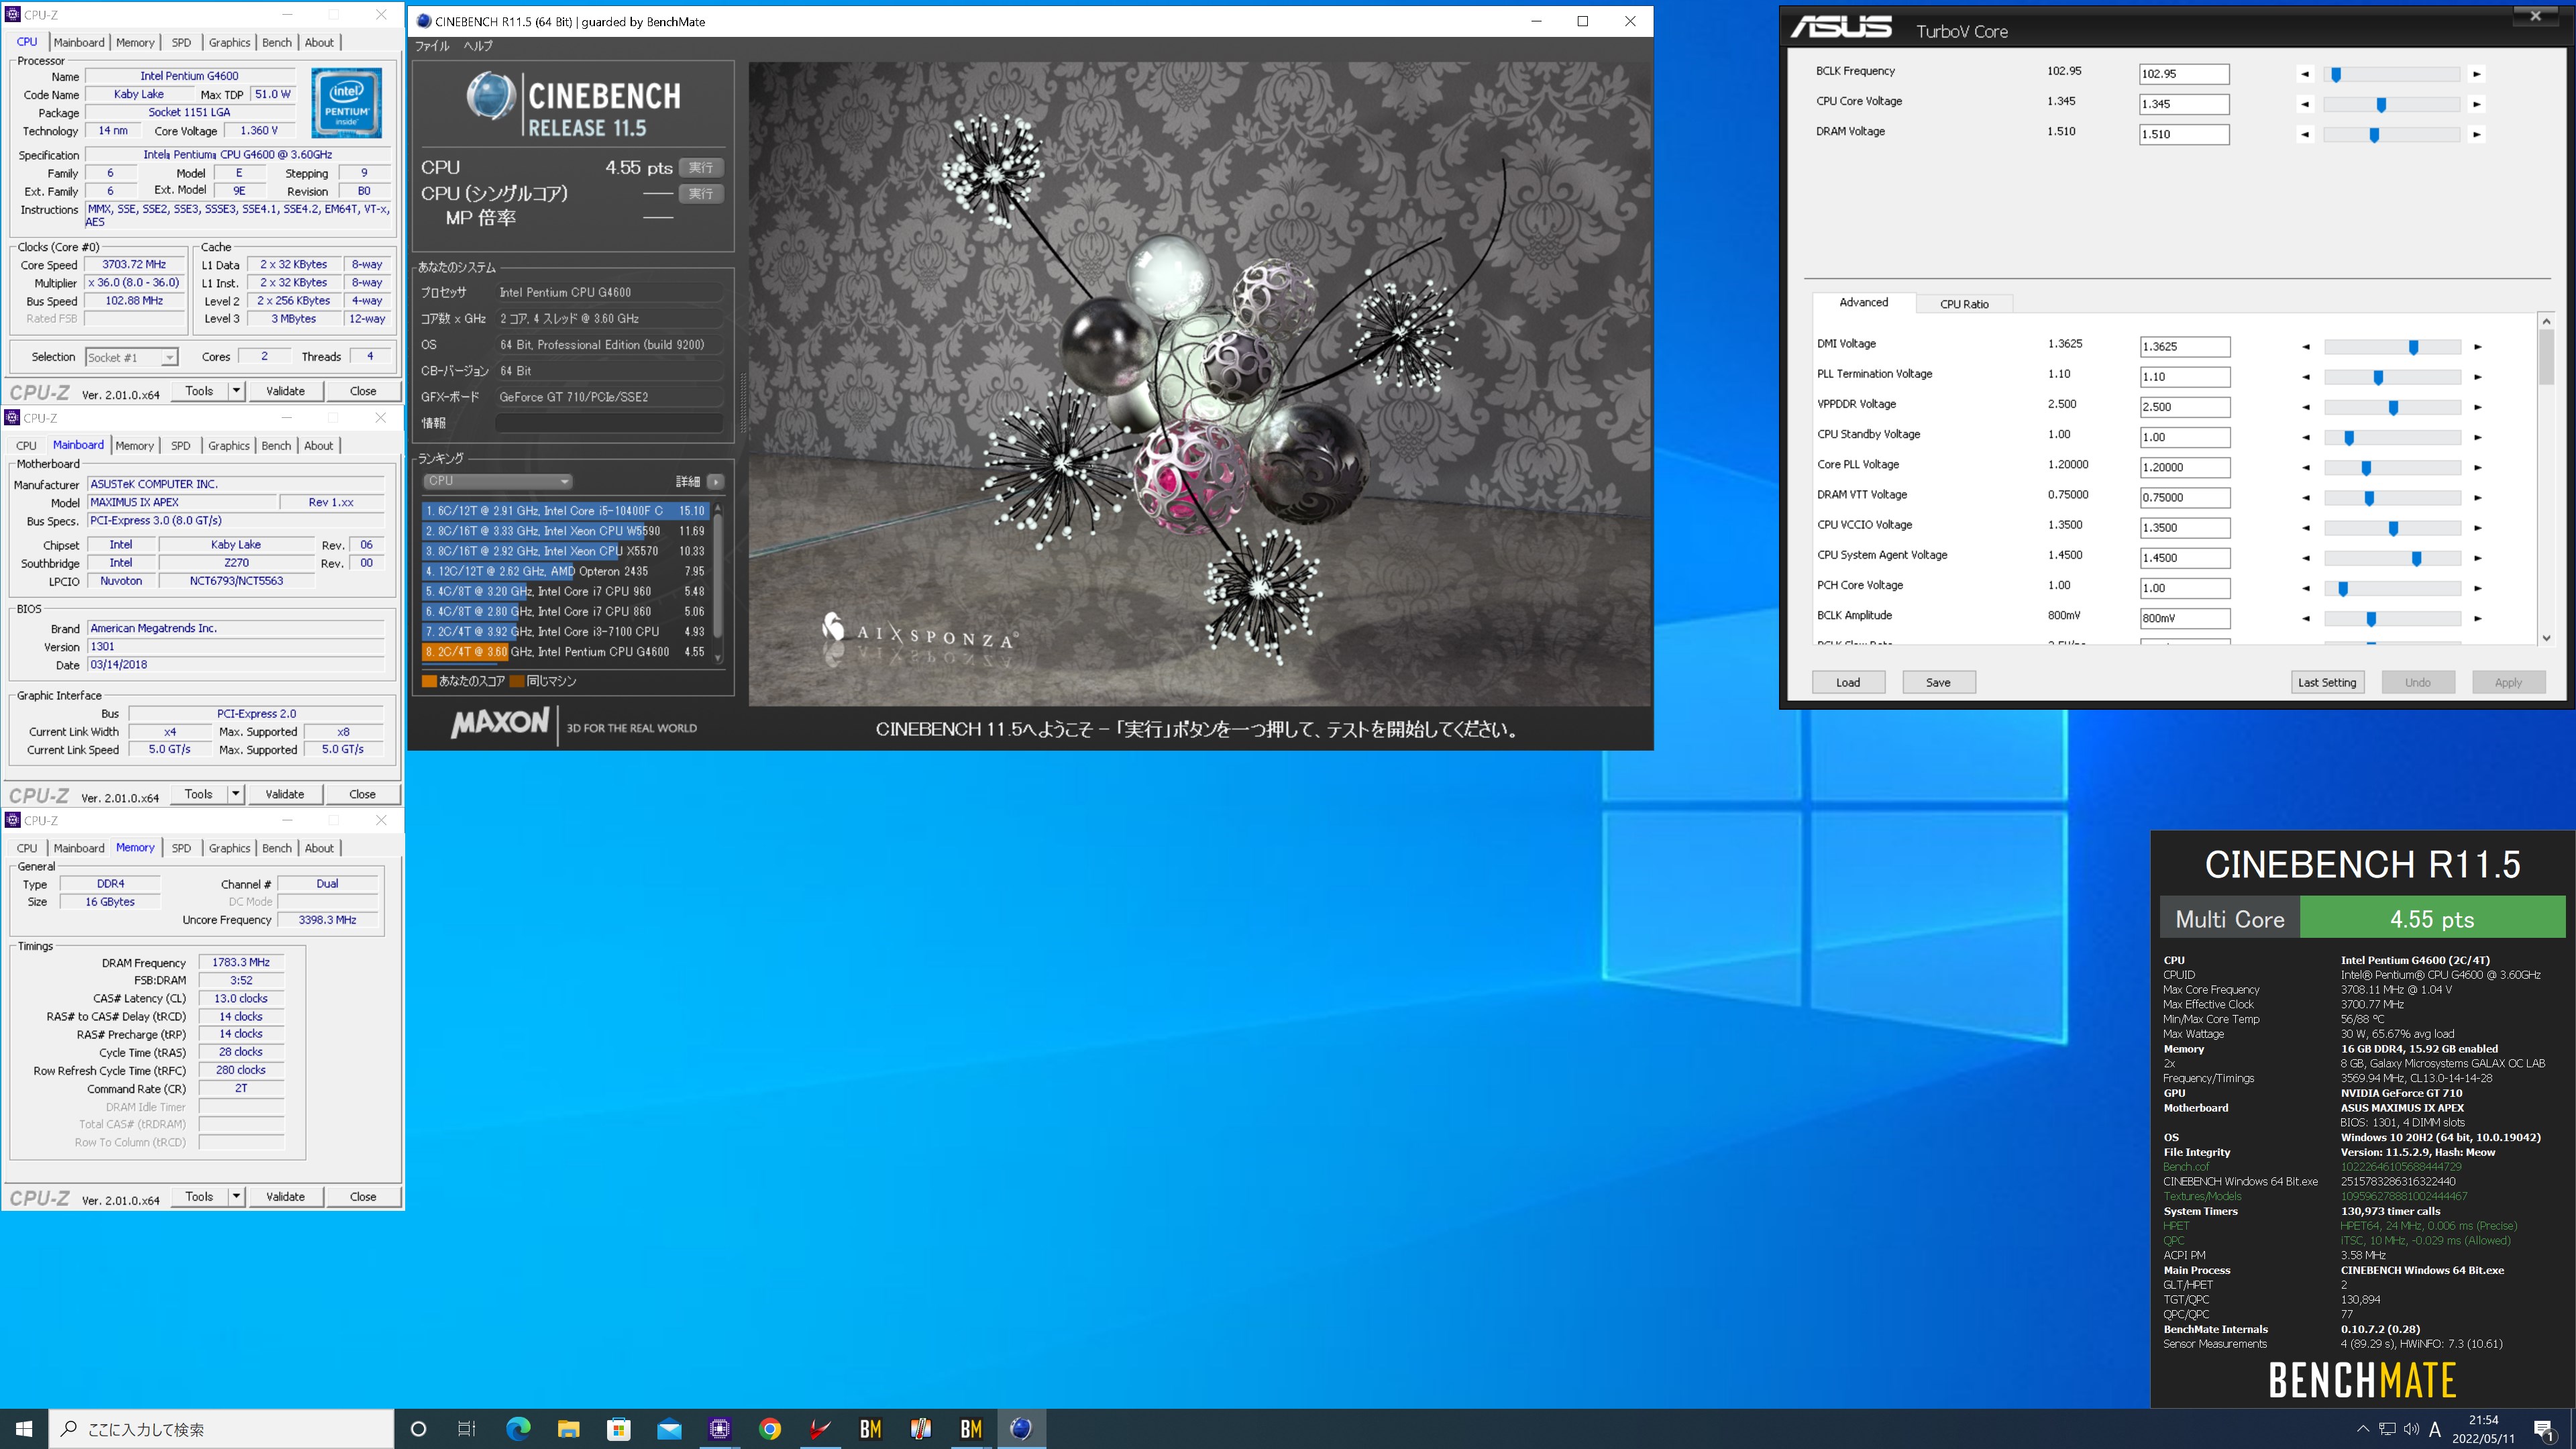Run the single-core CPU 実行 button
This screenshot has height=1449, width=2576.
(x=701, y=194)
